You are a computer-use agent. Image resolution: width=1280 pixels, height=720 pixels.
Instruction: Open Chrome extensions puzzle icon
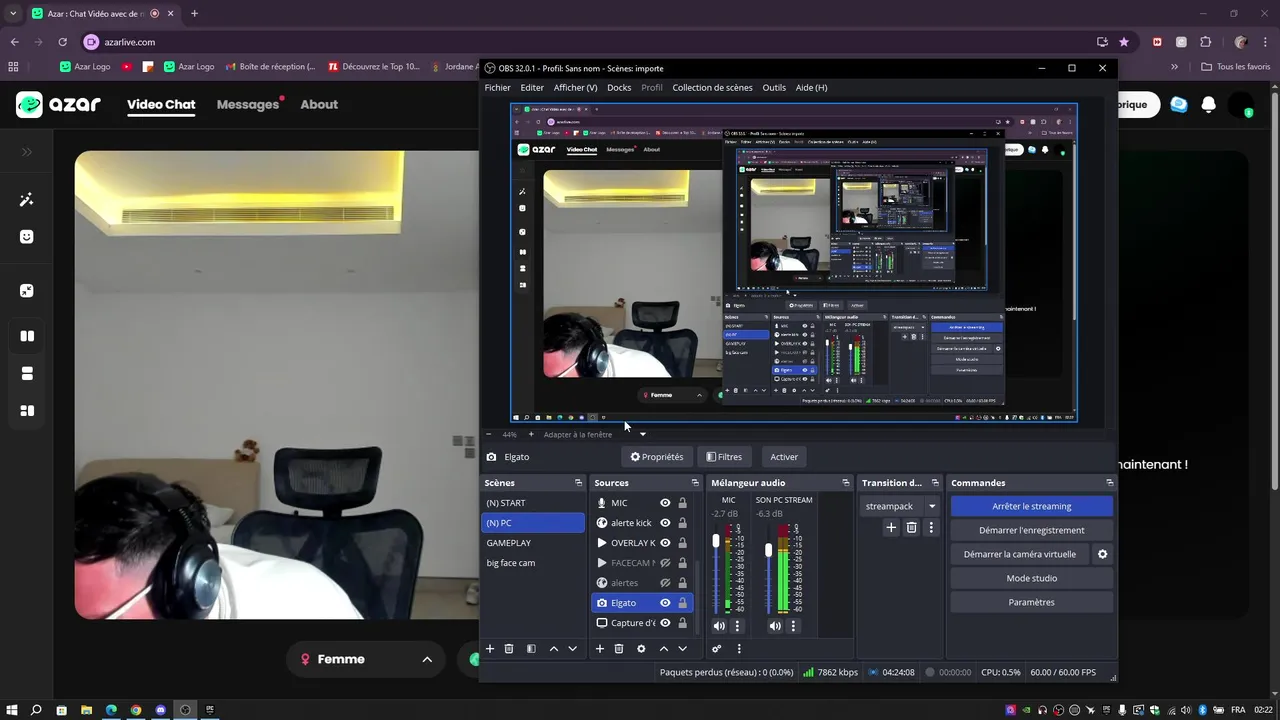point(1205,42)
